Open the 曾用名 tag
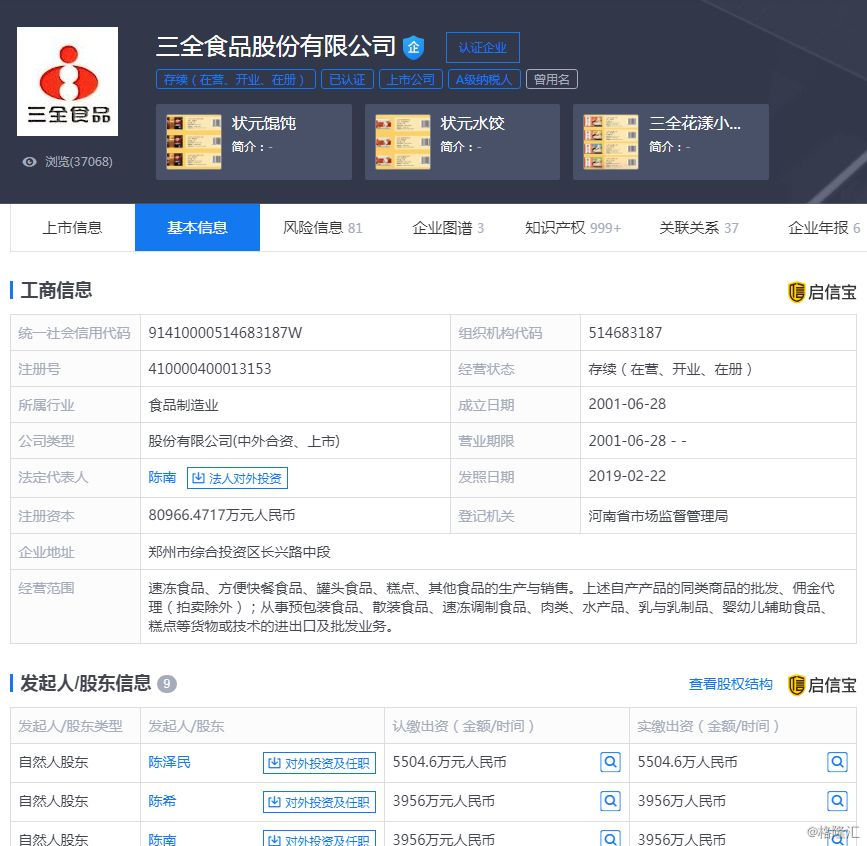867x846 pixels. [551, 80]
